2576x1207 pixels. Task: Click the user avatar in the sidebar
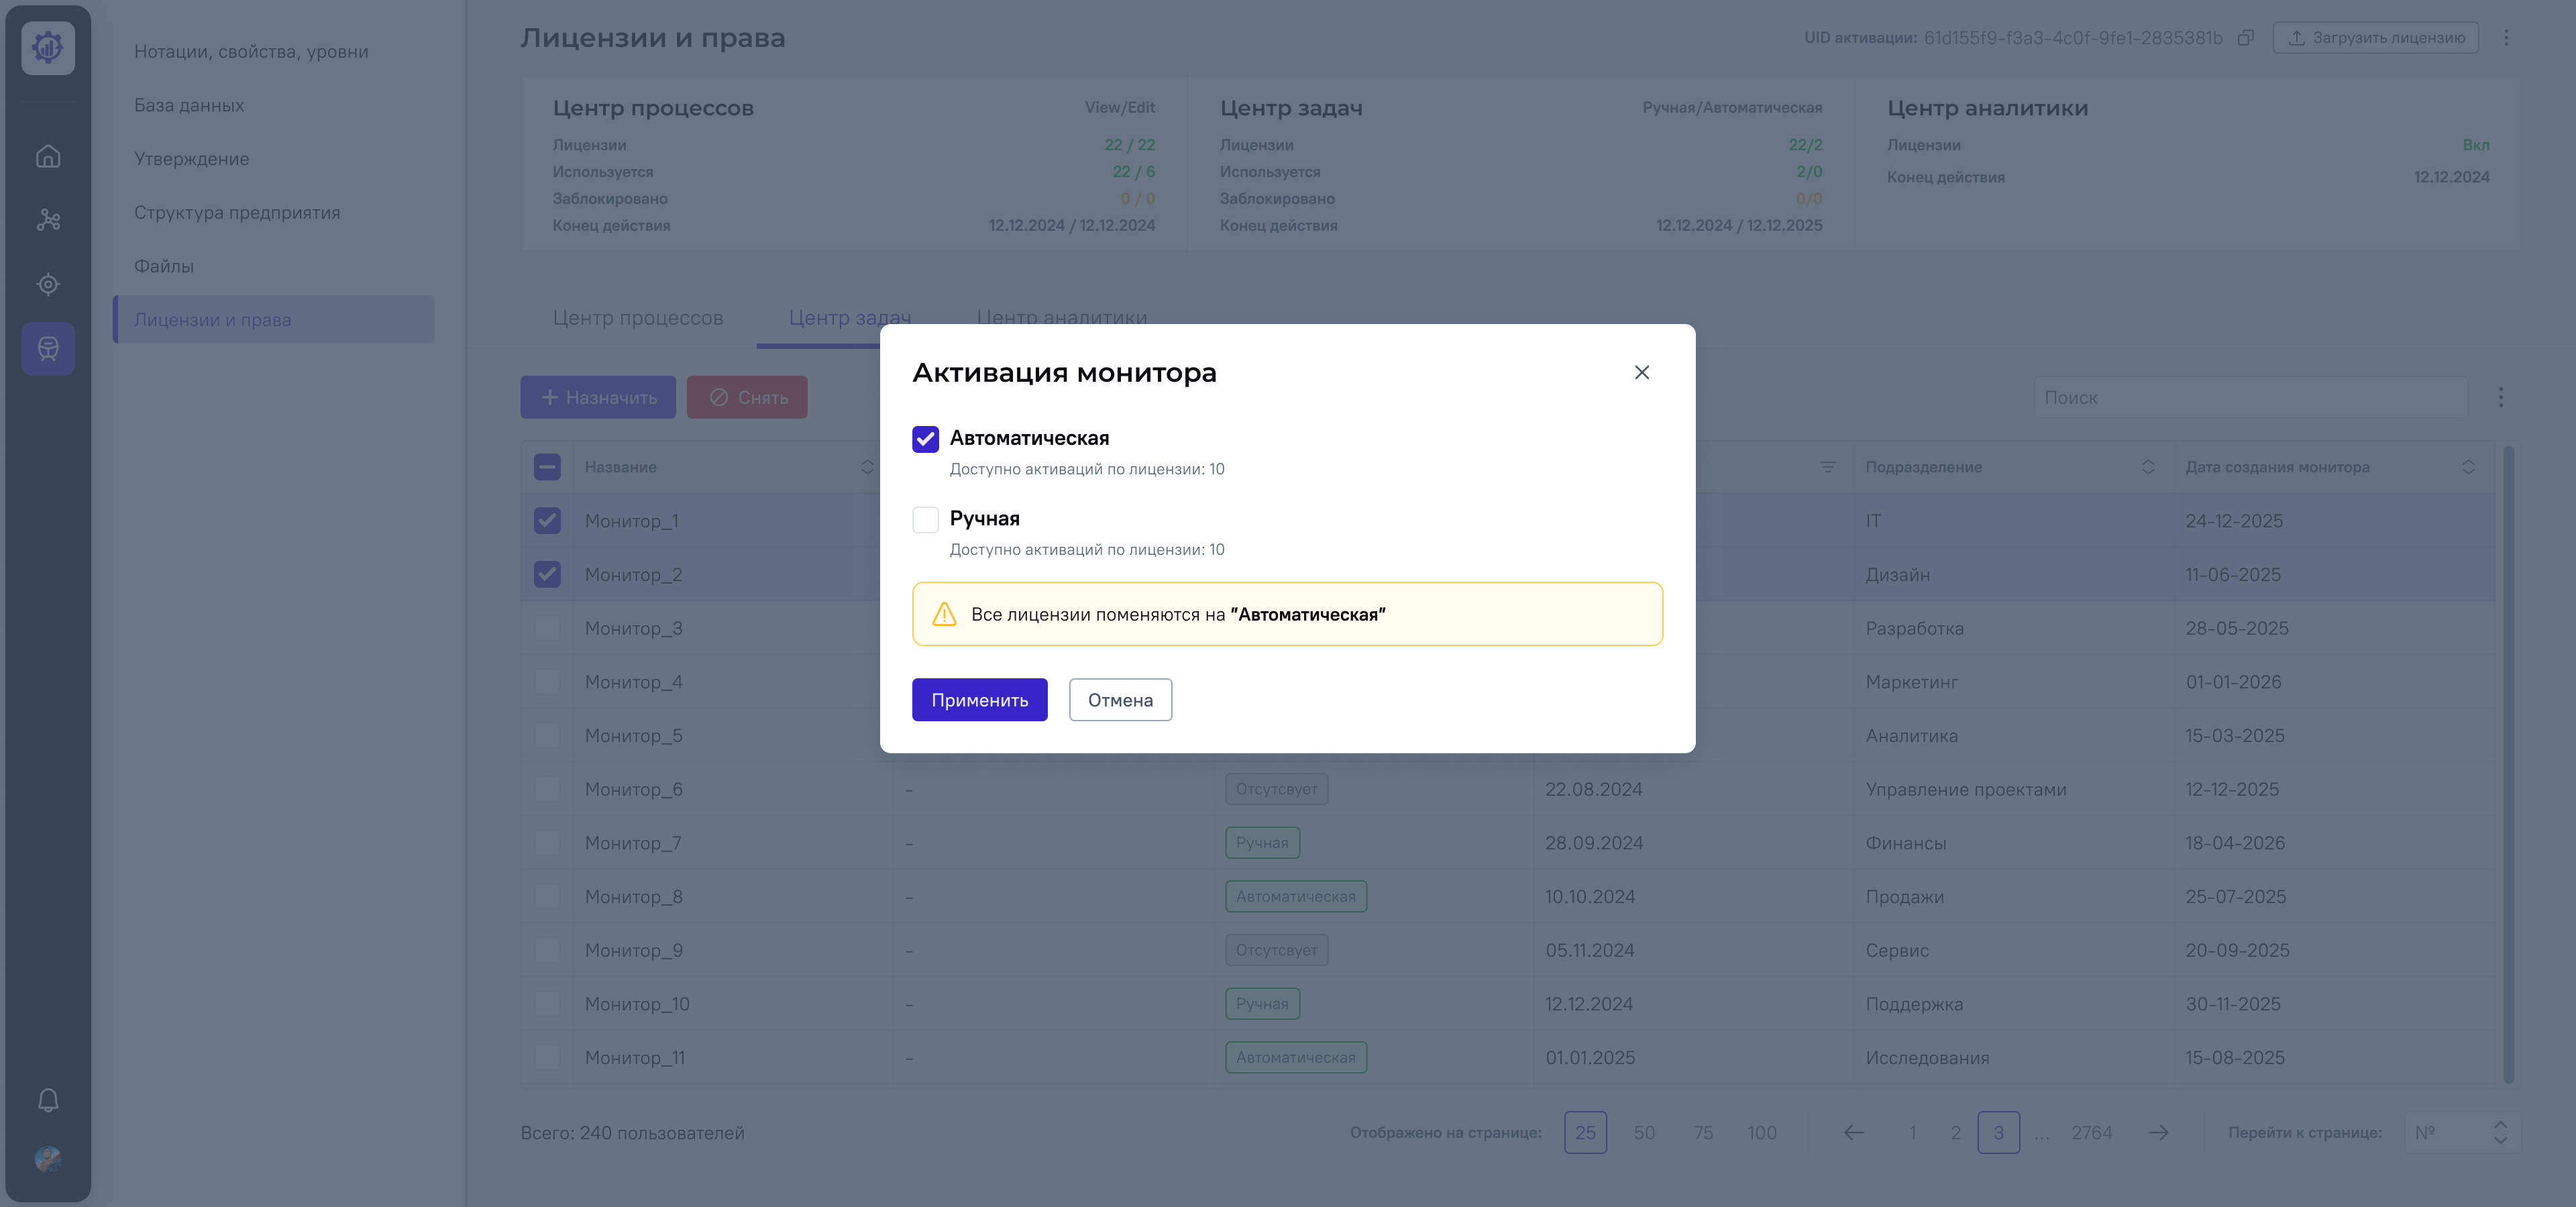(x=48, y=1159)
